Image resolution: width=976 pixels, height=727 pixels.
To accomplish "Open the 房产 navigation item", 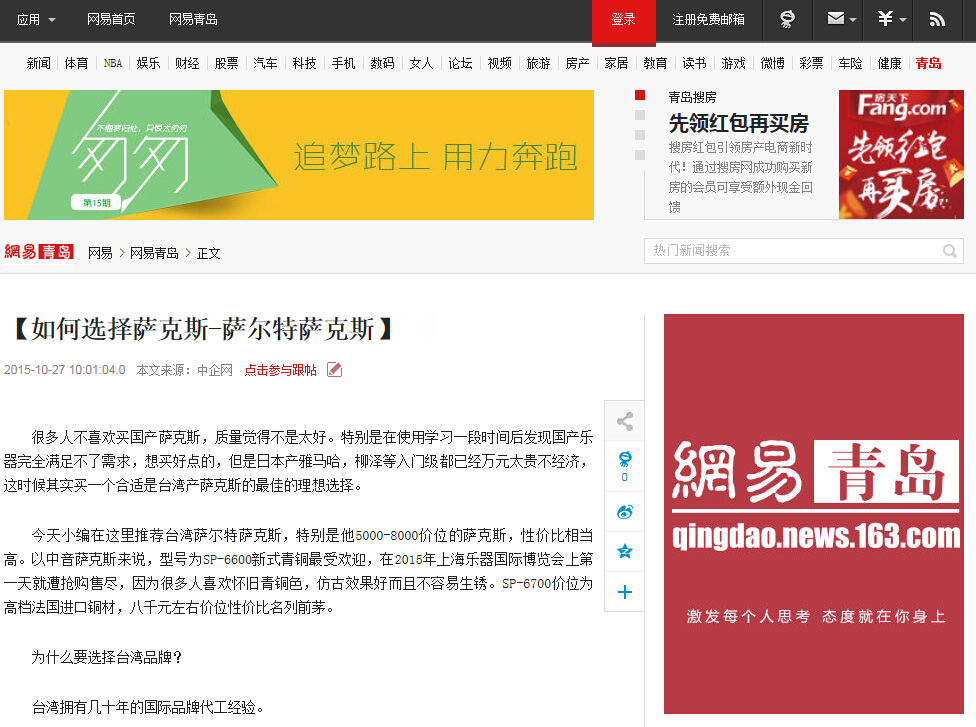I will pos(578,63).
